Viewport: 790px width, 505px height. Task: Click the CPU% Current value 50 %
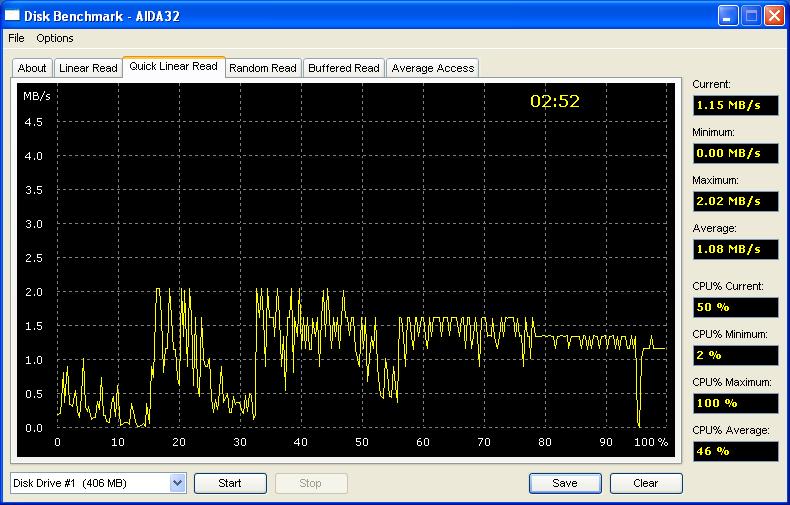click(735, 307)
